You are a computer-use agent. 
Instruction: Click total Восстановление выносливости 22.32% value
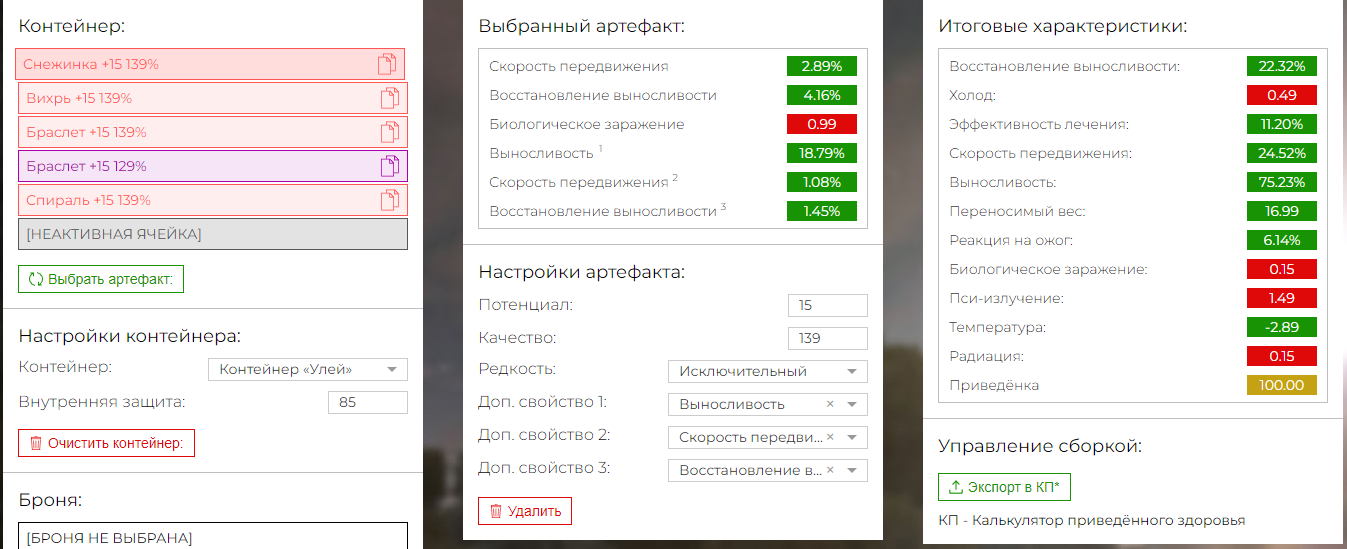[1282, 66]
